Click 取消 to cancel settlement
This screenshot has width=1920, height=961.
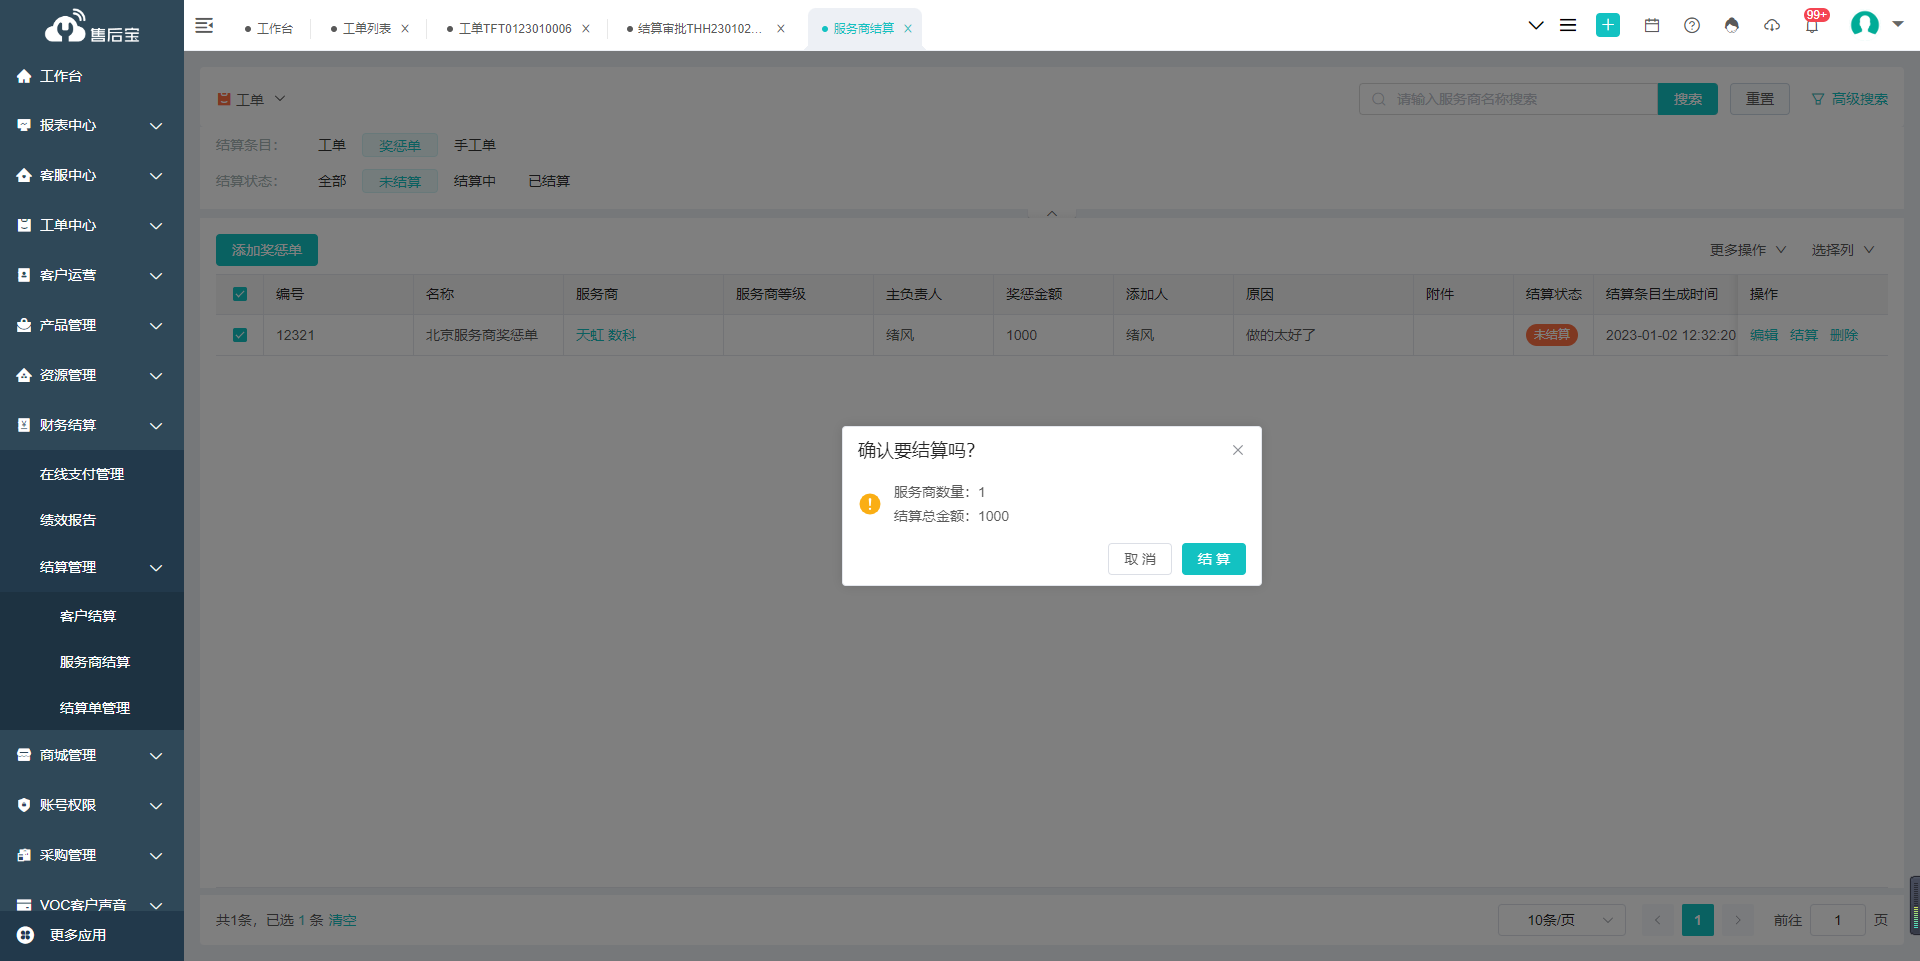[1140, 559]
